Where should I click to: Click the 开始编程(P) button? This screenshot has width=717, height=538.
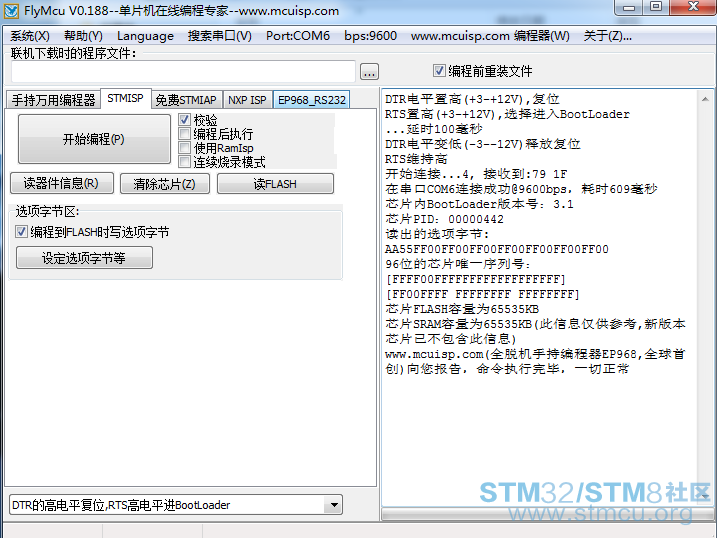[x=94, y=139]
